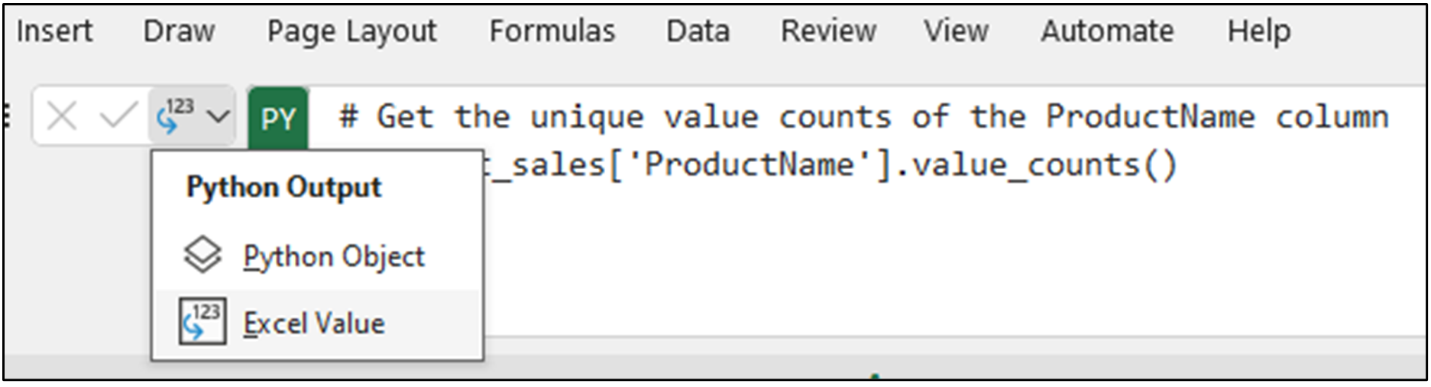Click the 123 Python output mode icon
The height and width of the screenshot is (387, 1431).
click(x=176, y=116)
